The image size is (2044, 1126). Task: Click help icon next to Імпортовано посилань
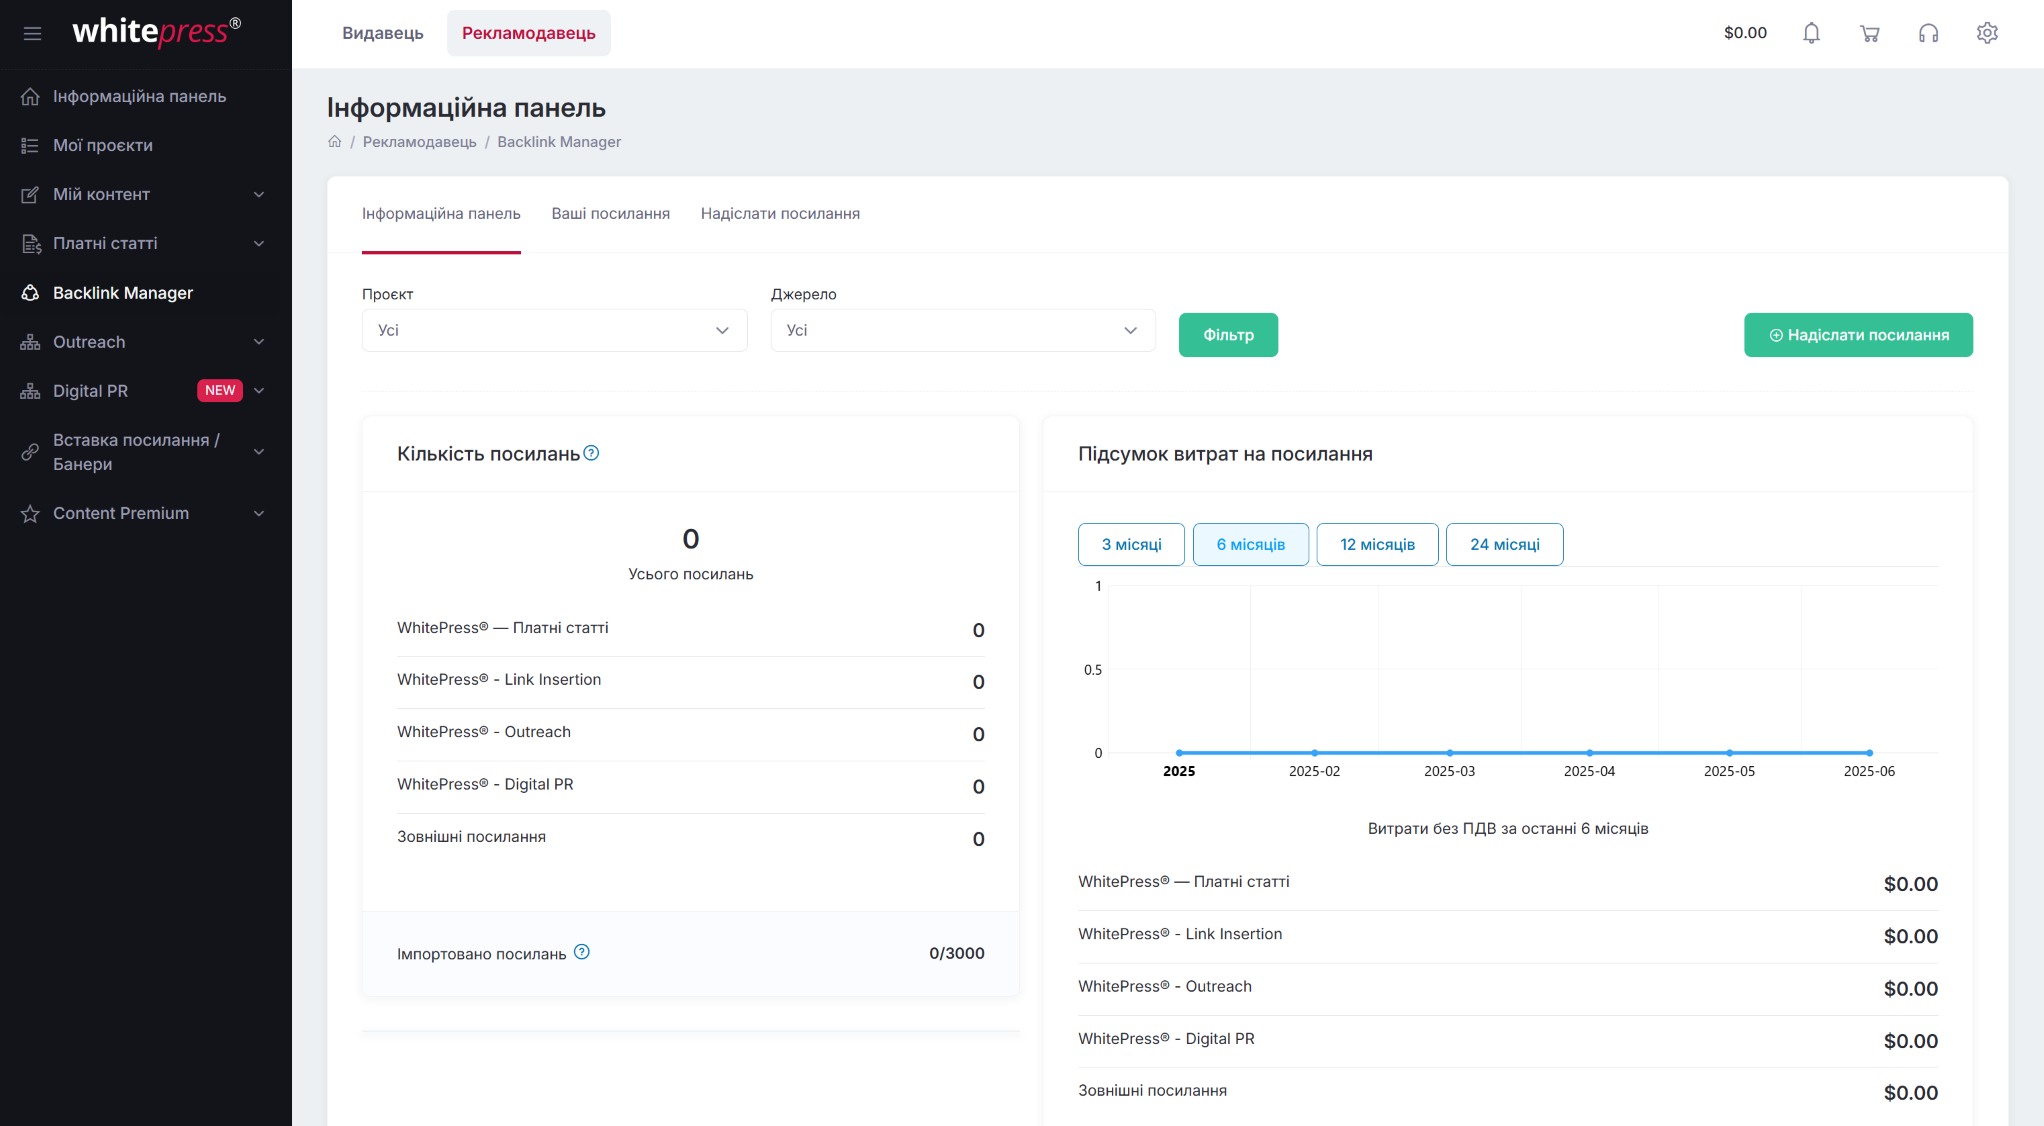pyautogui.click(x=582, y=952)
